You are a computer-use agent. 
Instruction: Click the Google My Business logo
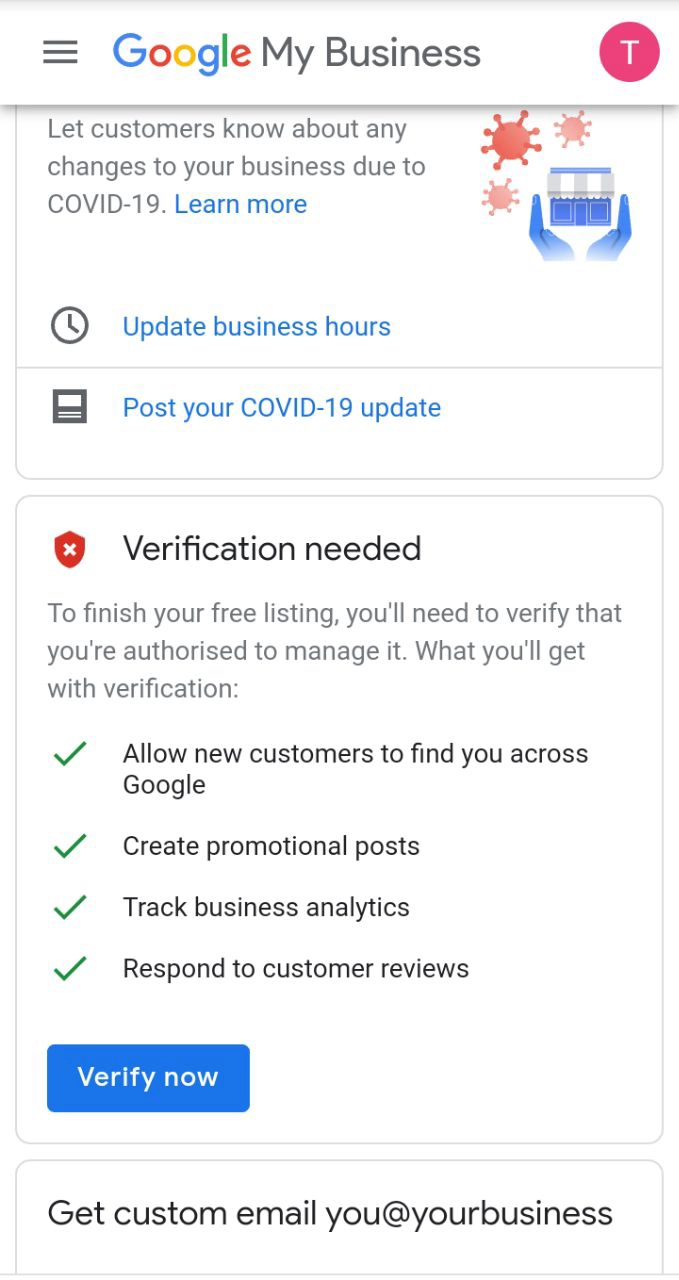point(296,53)
